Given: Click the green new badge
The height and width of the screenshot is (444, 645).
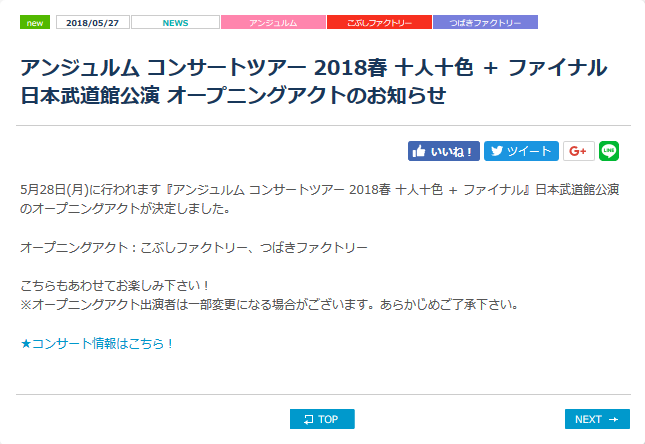Looking at the screenshot, I should (x=35, y=22).
